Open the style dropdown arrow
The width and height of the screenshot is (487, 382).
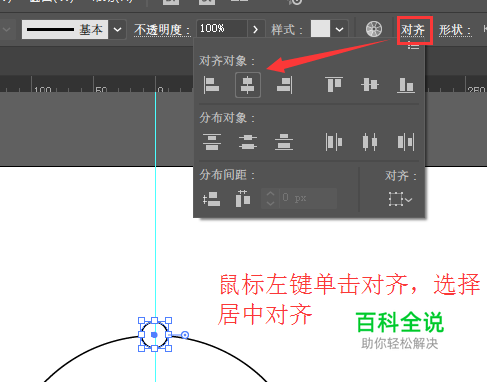339,29
